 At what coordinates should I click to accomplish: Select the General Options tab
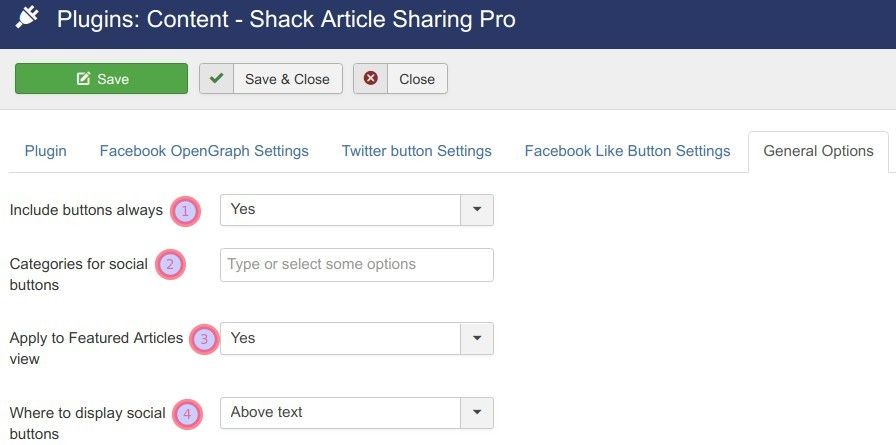point(818,151)
